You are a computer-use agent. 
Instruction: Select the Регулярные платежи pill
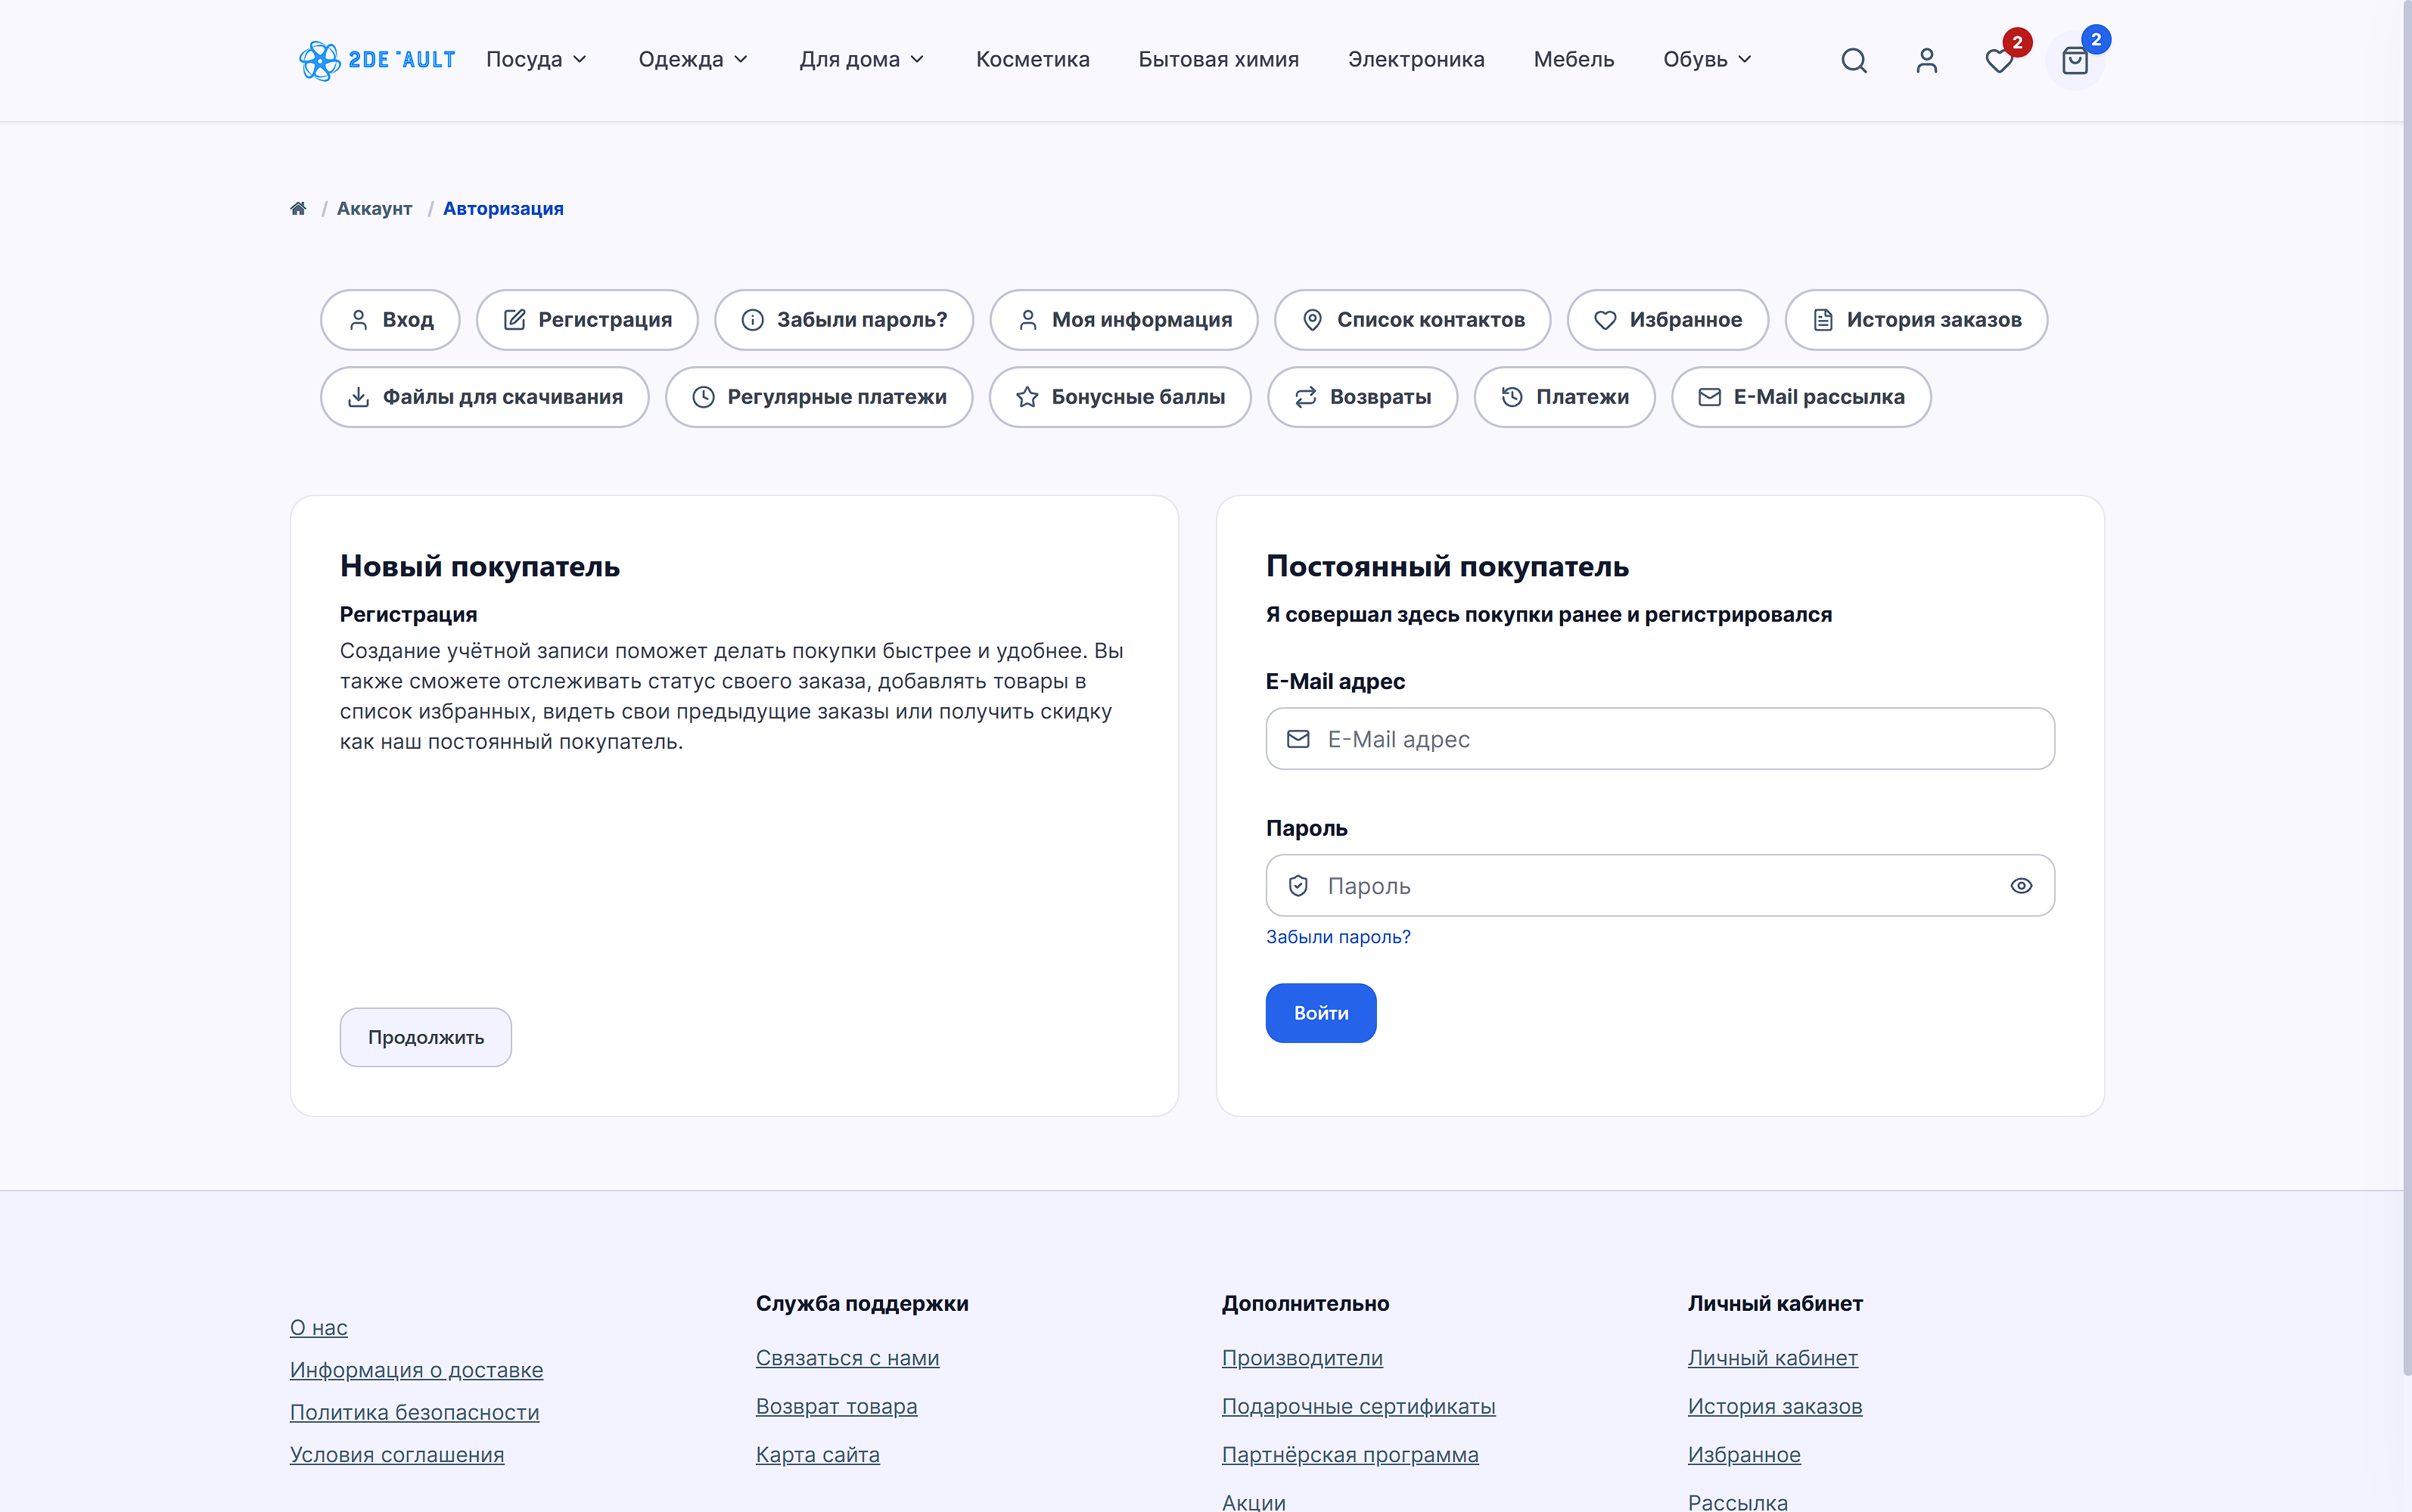click(819, 397)
